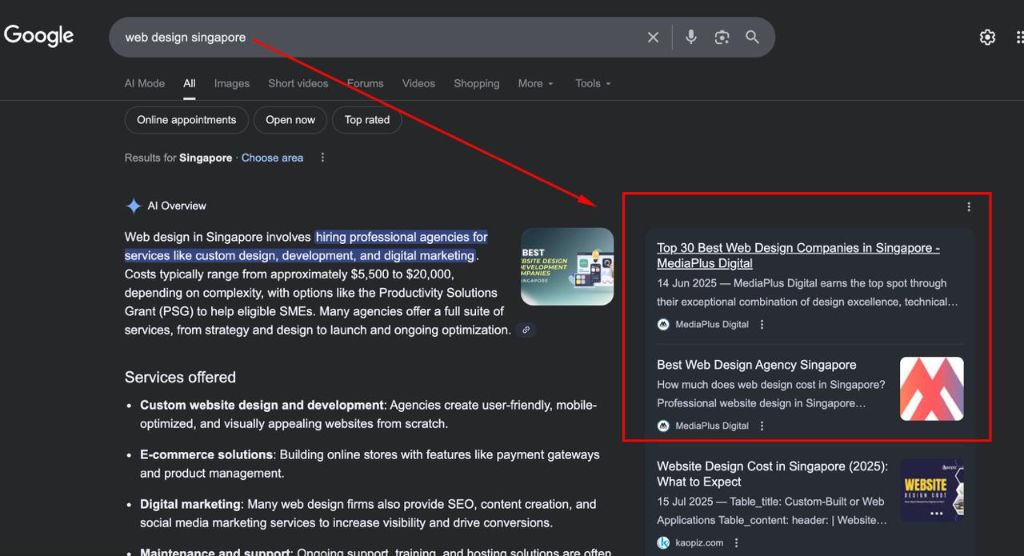Switch to the Images tab

(232, 84)
